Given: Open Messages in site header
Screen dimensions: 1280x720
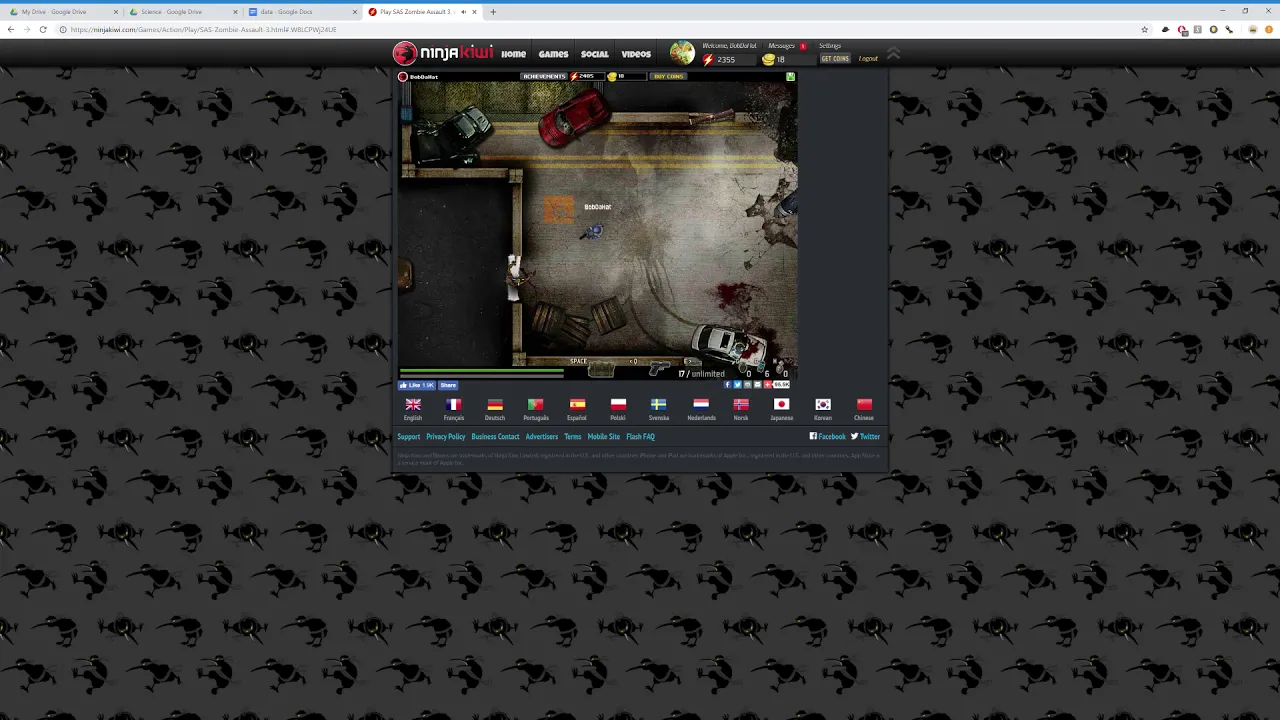Looking at the screenshot, I should coord(782,46).
